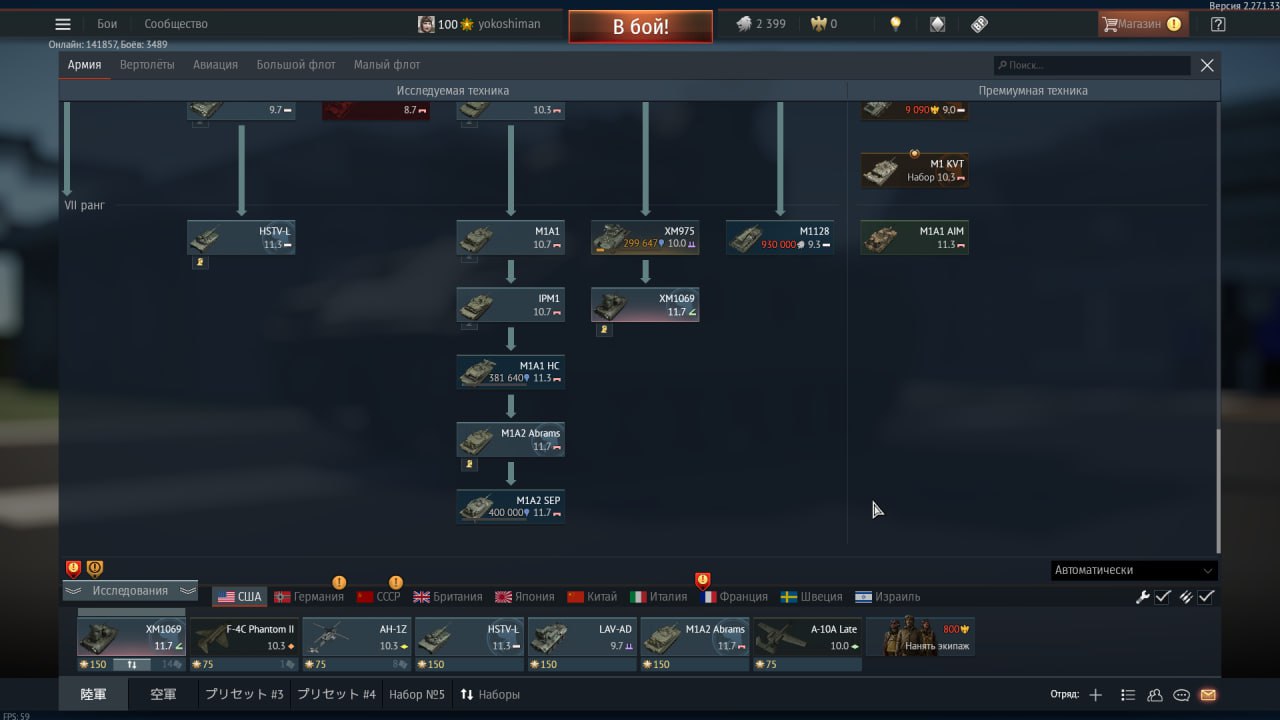Viewport: 1280px width, 720px height.
Task: Open the squad list icon
Action: [1128, 695]
